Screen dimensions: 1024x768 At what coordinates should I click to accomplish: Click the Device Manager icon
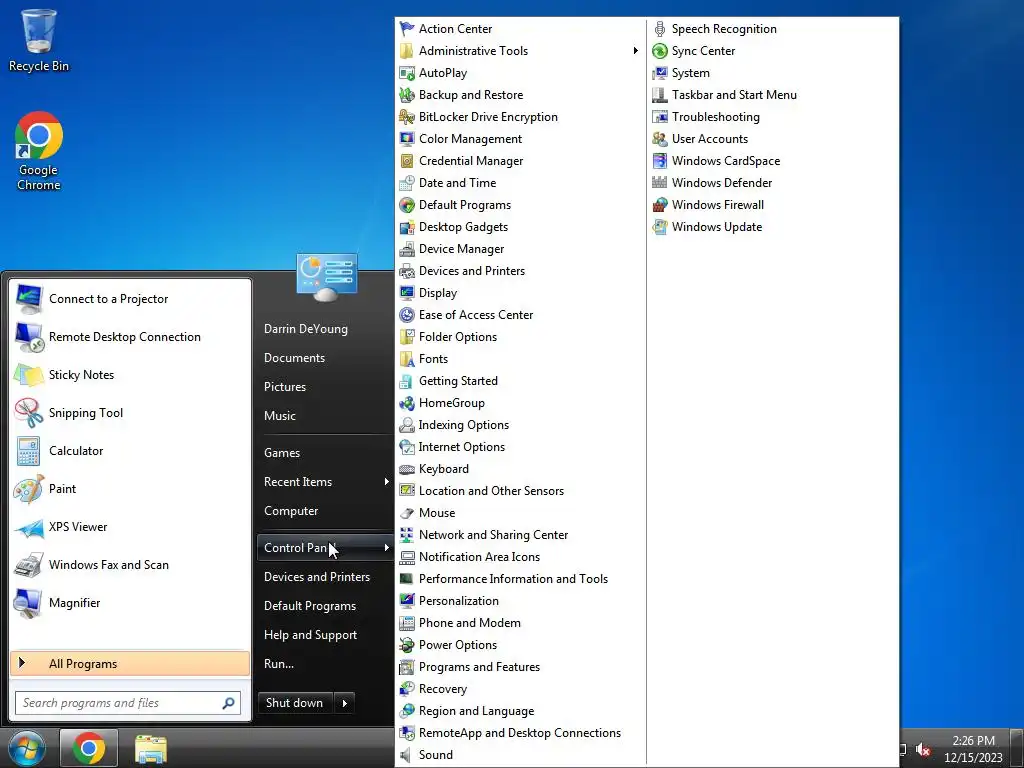407,249
